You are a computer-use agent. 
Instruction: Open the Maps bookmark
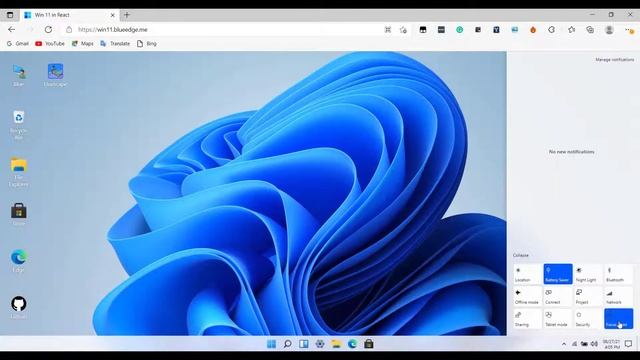point(83,43)
